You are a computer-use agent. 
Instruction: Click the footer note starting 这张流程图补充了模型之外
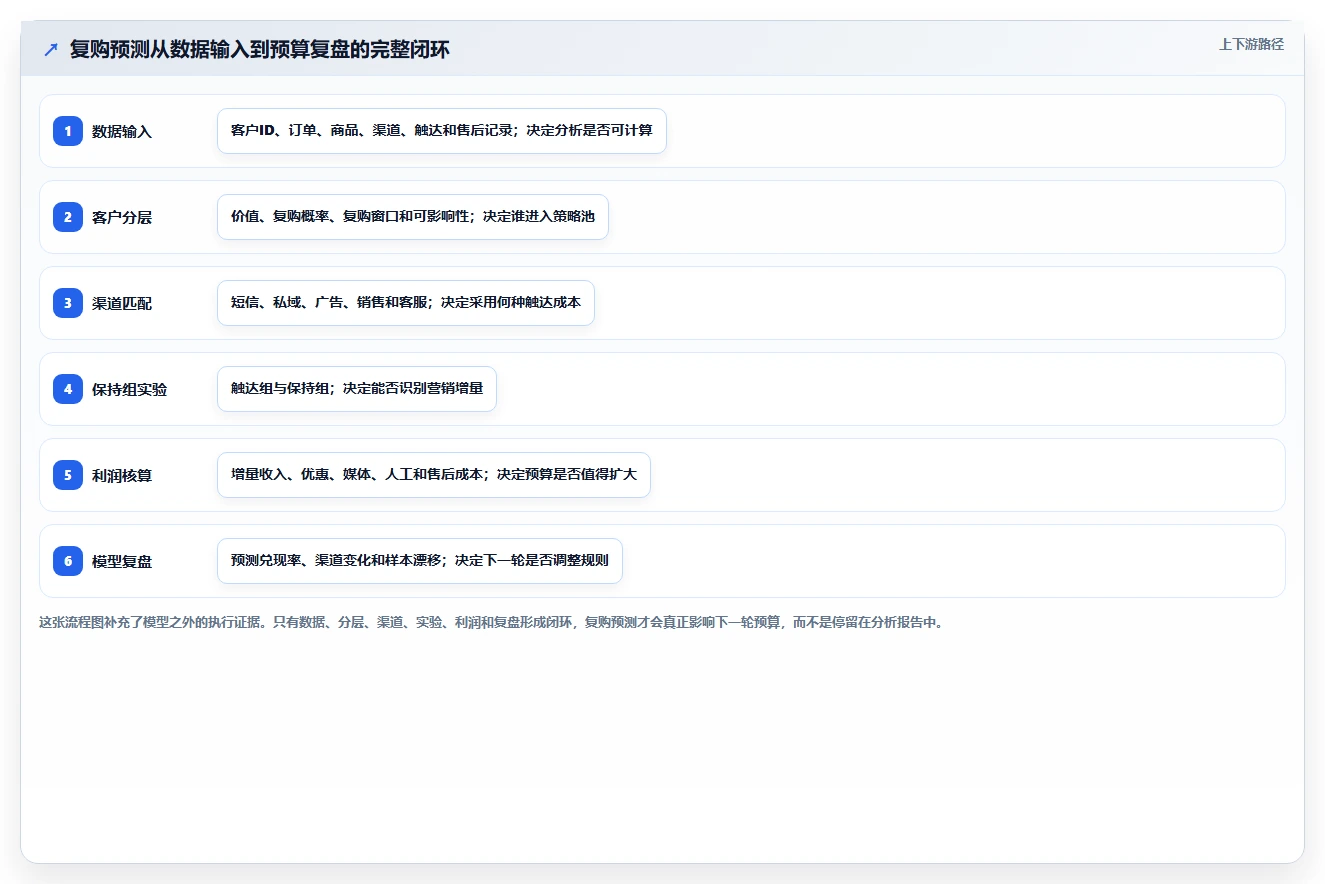click(x=491, y=622)
